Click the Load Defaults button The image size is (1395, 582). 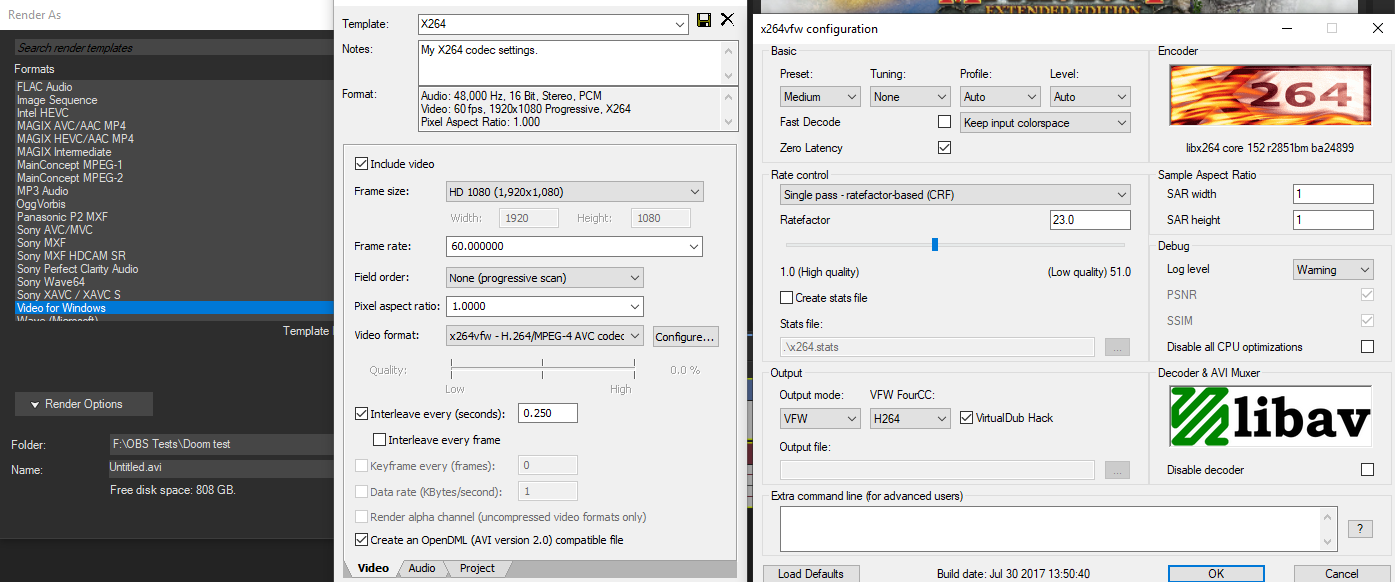(x=811, y=574)
